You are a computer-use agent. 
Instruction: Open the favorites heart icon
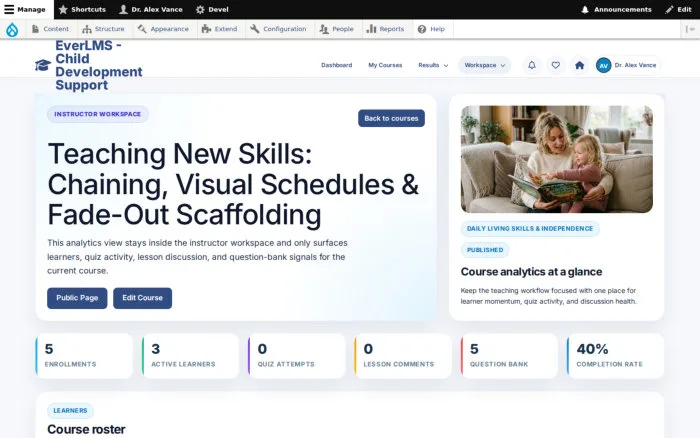tap(555, 65)
